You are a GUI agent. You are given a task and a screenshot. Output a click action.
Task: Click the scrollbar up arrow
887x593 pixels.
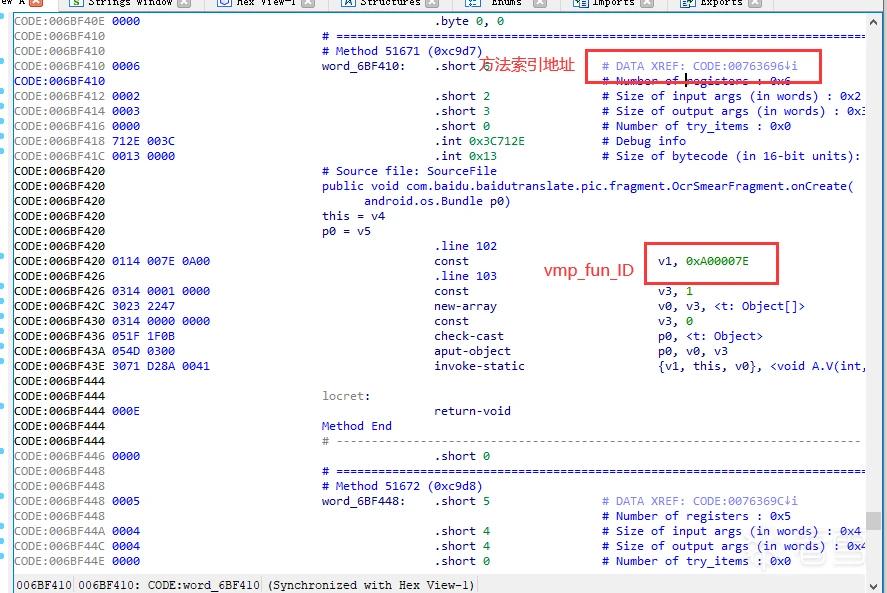(873, 22)
